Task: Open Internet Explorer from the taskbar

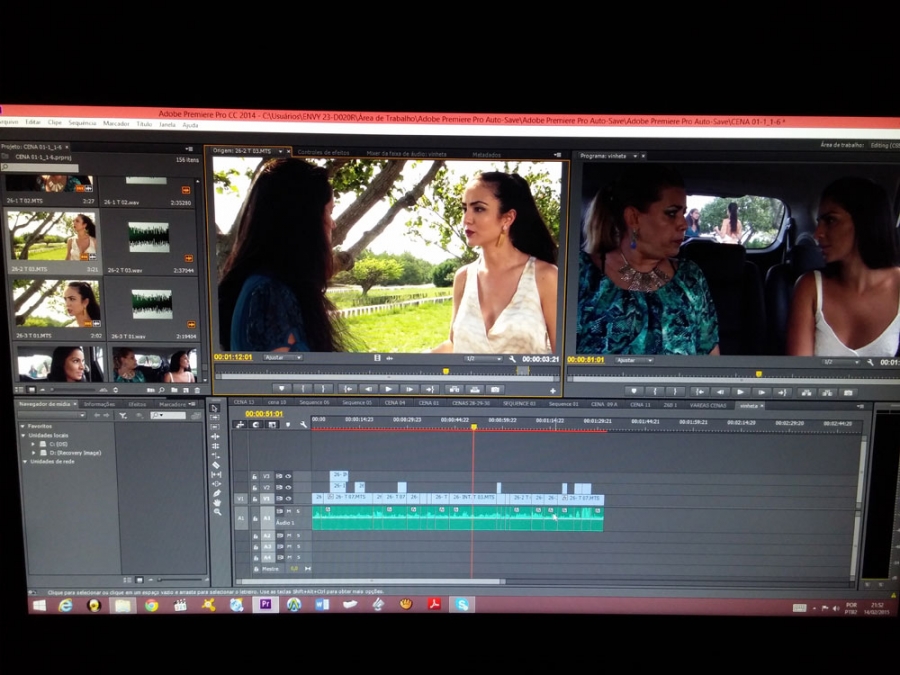Action: point(65,606)
